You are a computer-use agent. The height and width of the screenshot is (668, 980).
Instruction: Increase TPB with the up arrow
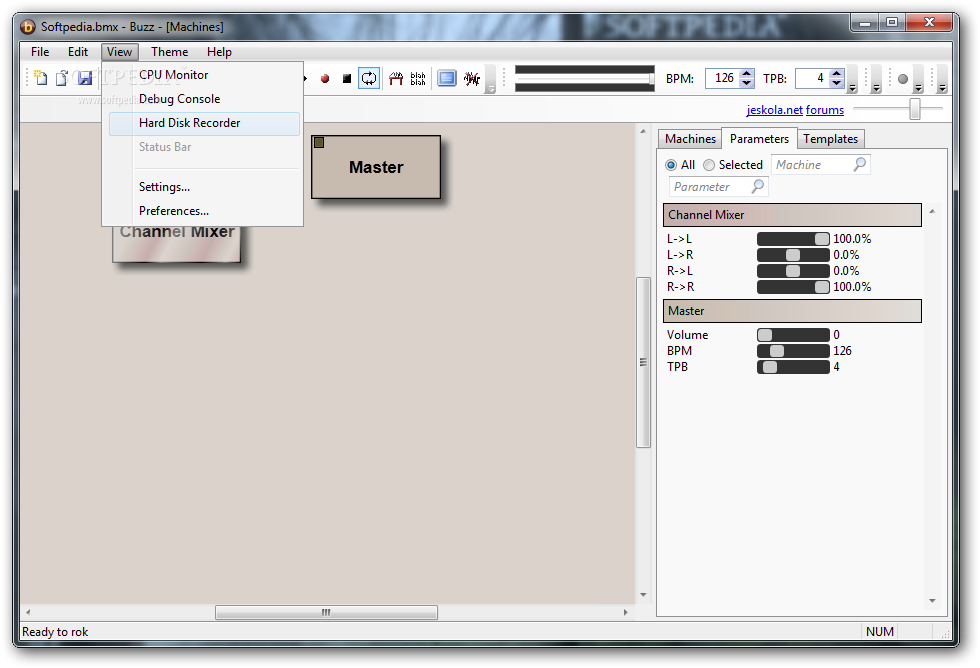point(837,74)
